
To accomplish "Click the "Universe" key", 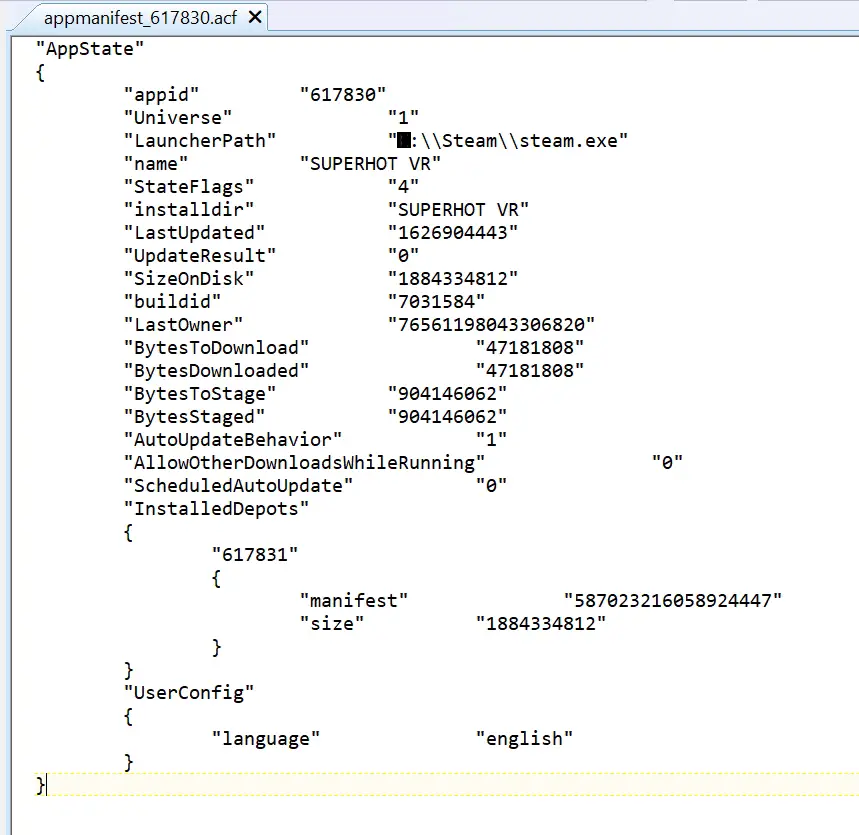I will (x=178, y=118).
